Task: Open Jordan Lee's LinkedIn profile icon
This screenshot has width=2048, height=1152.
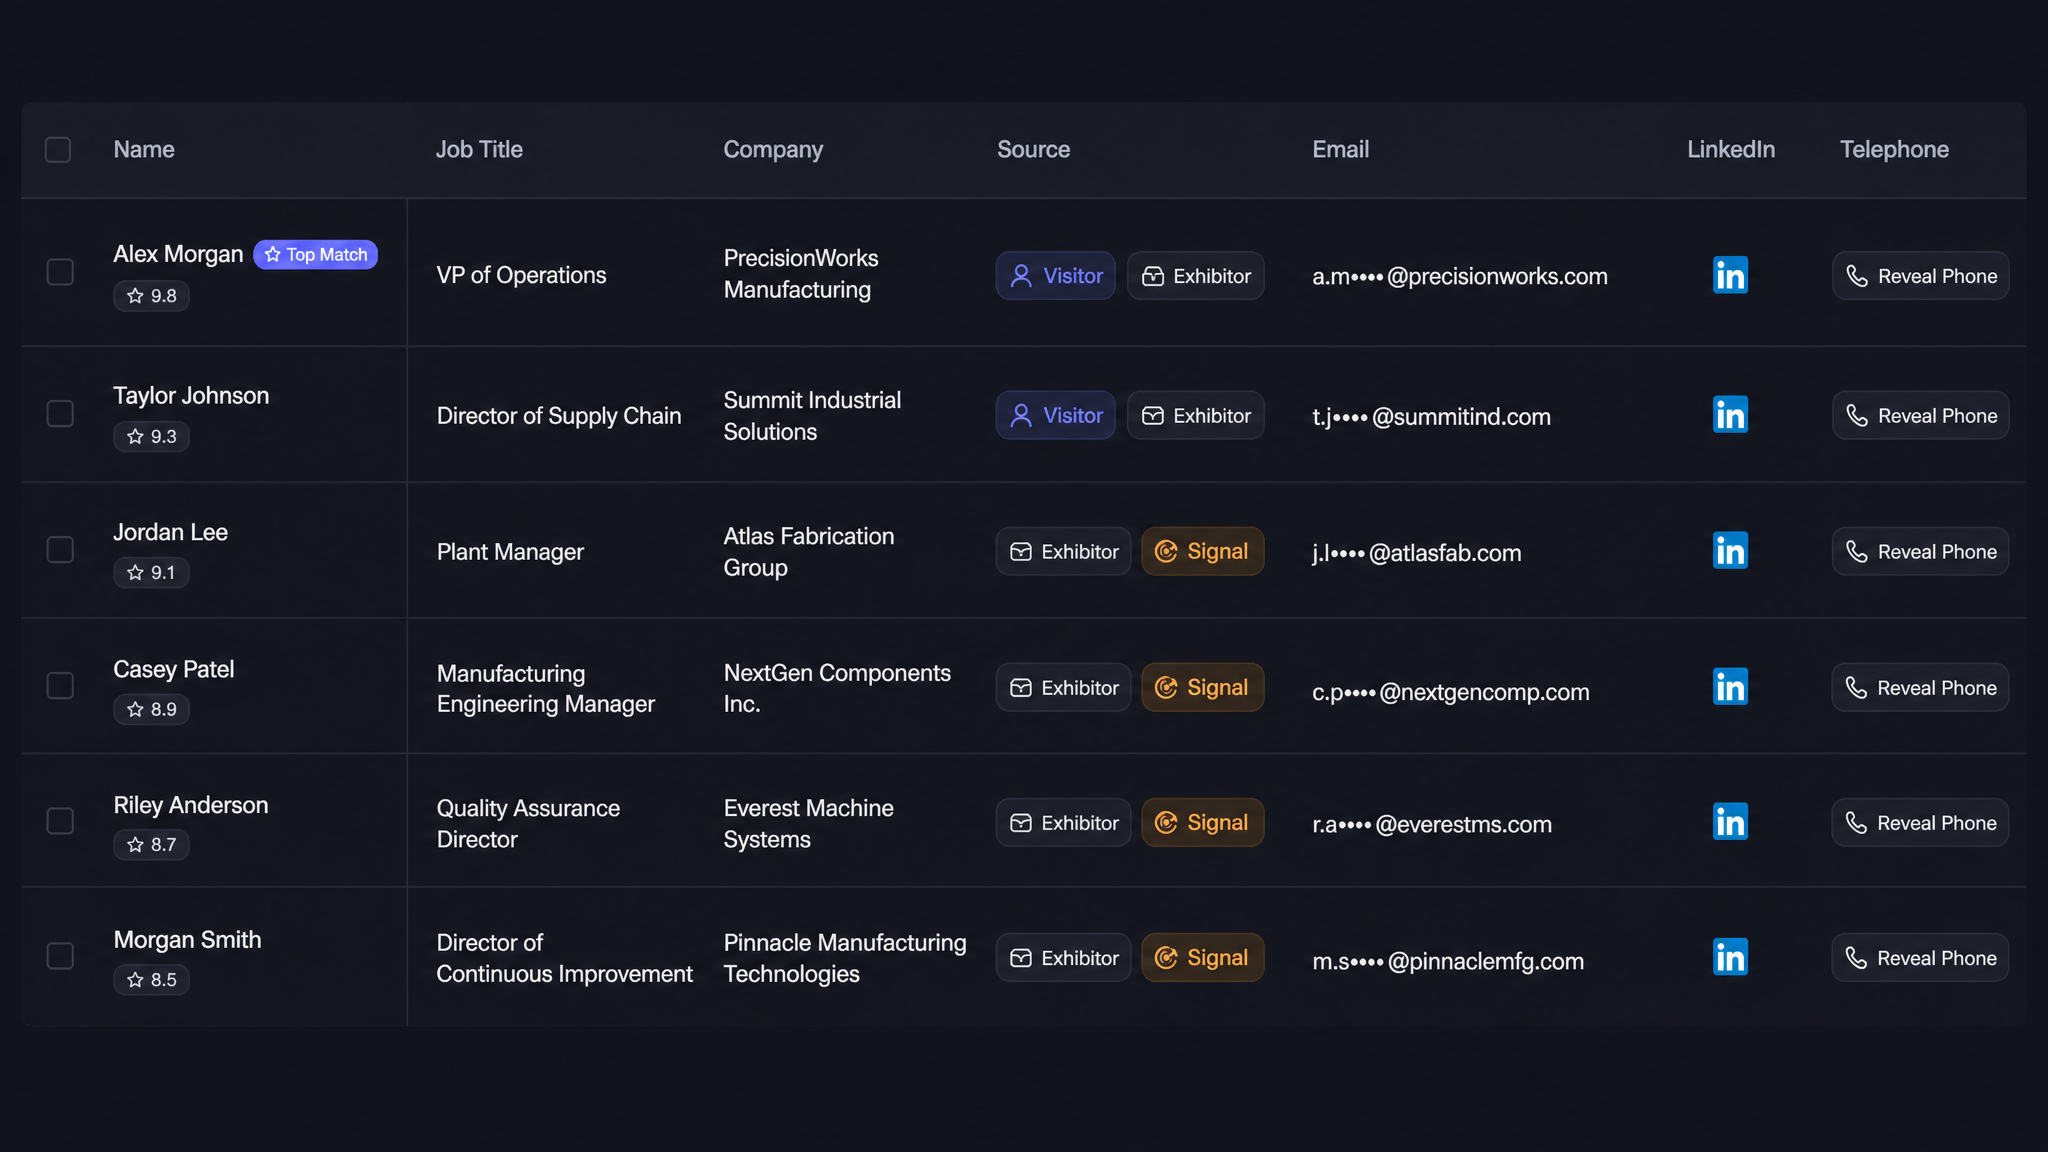Action: (1730, 550)
